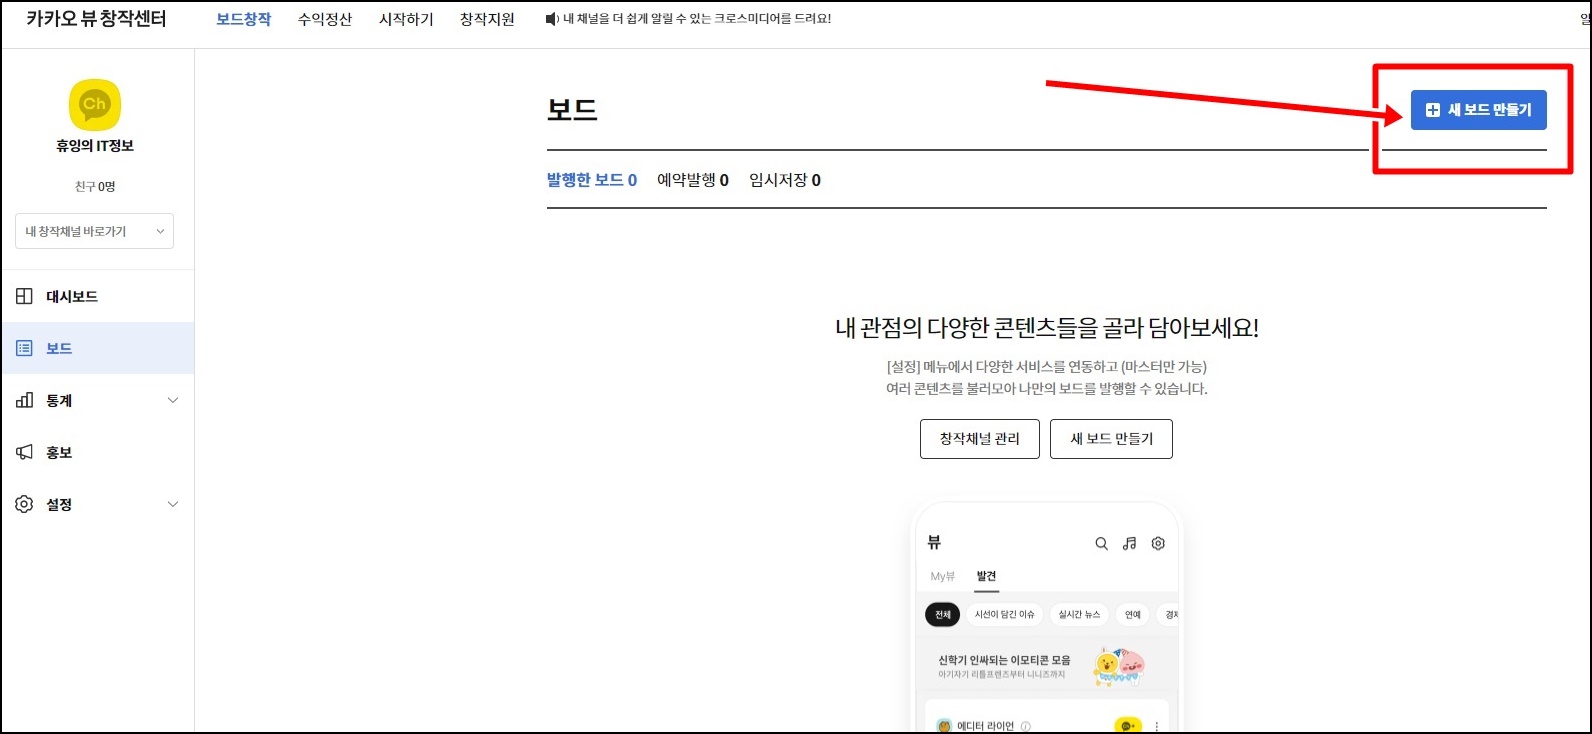Click the 크로스미디어 notice text
Screen dimensions: 1592x734
[697, 19]
